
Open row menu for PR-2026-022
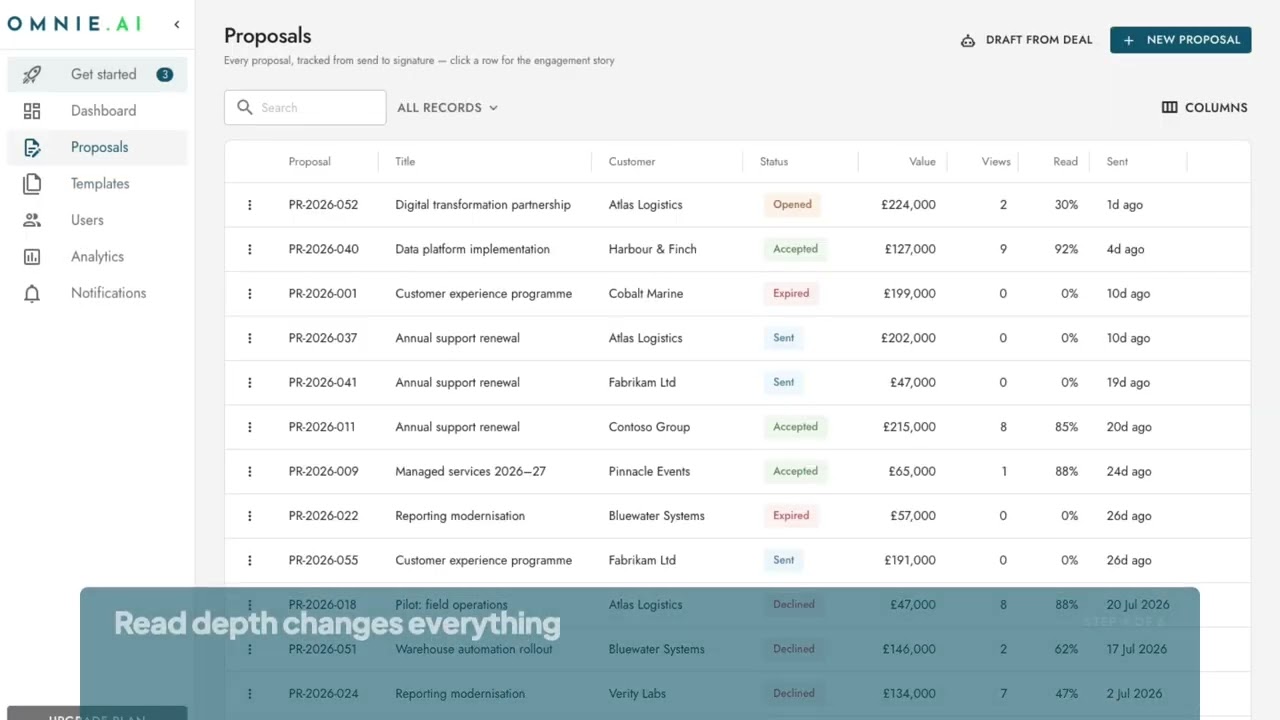coord(250,516)
